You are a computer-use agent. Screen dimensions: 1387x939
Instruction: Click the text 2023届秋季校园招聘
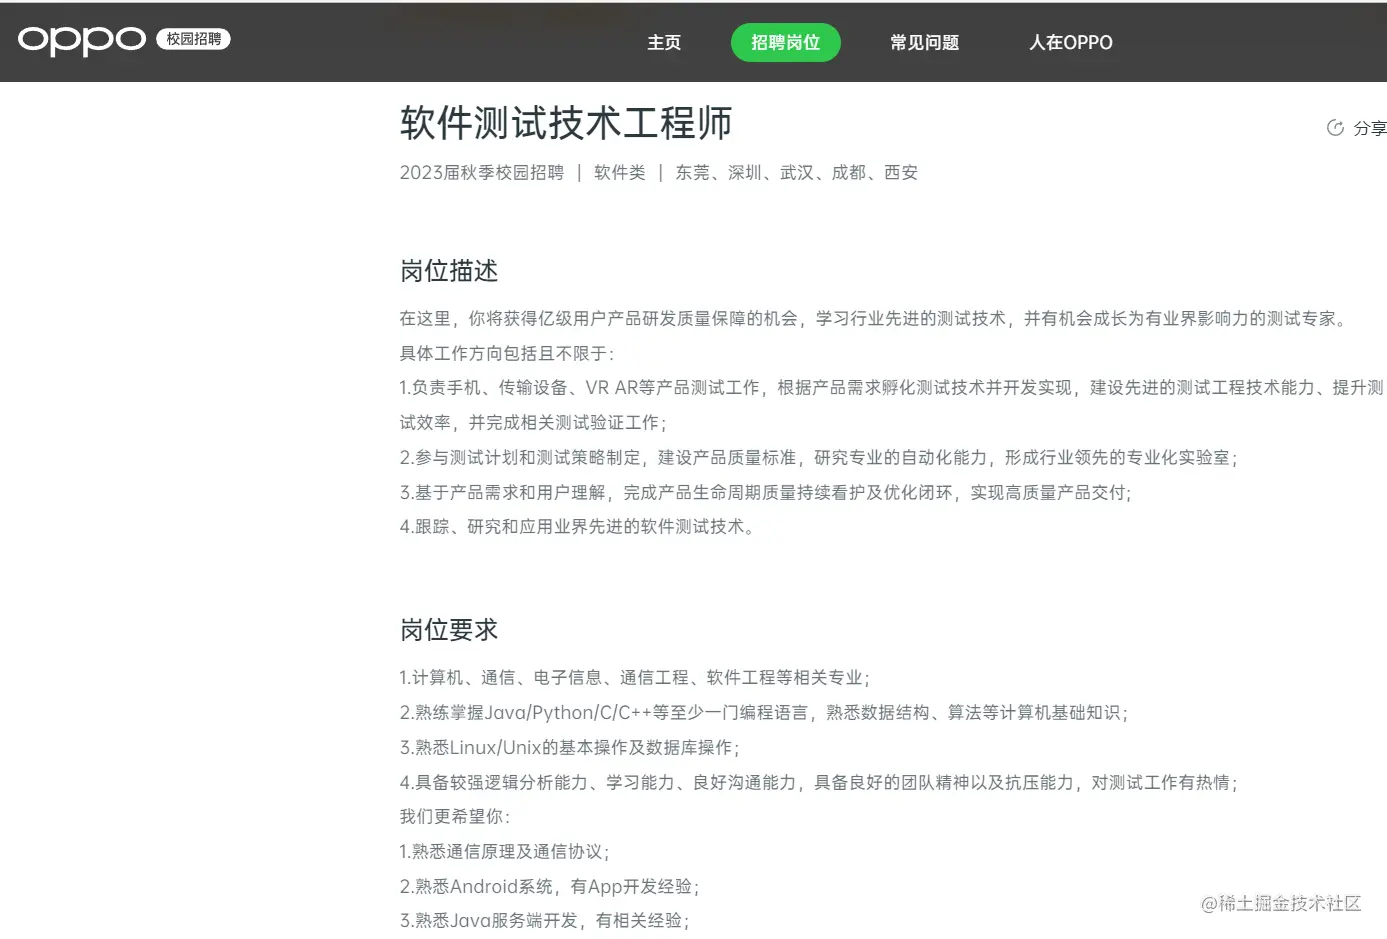482,172
